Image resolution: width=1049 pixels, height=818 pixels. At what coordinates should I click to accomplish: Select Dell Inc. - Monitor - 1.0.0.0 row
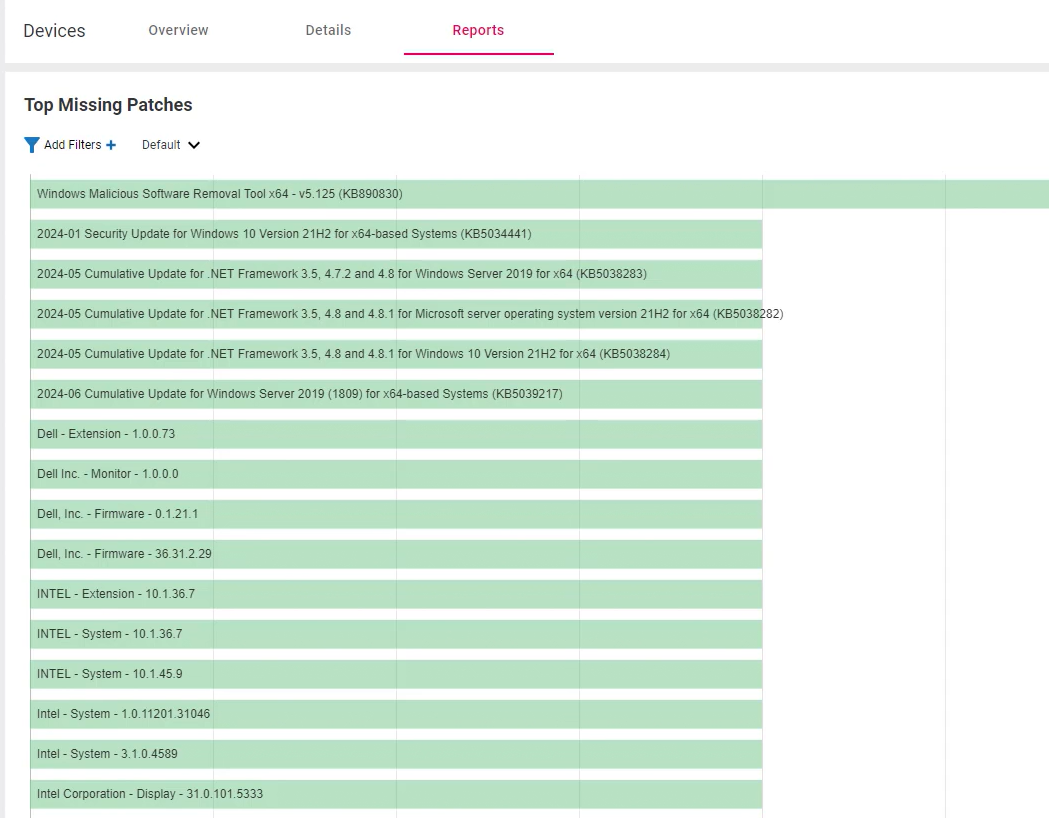click(x=396, y=474)
